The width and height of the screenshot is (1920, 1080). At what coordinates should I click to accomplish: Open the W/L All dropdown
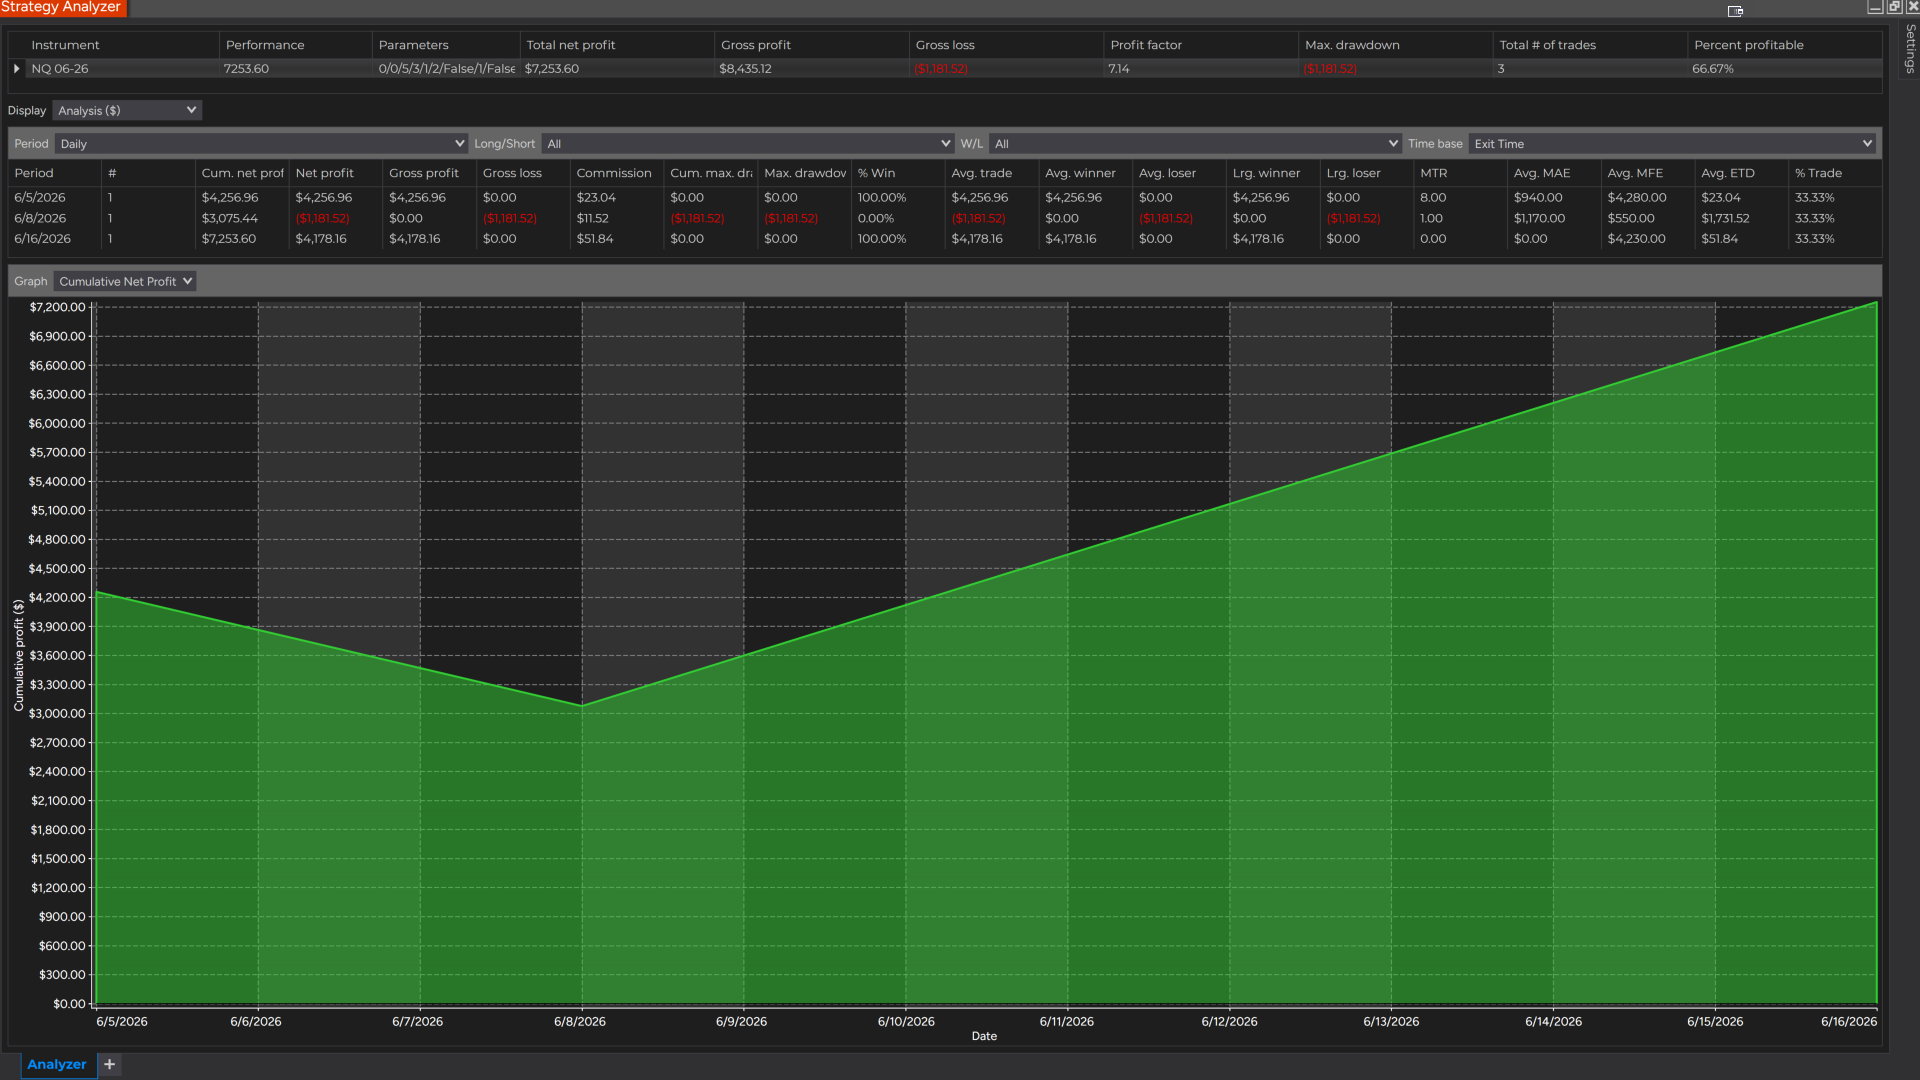coord(1194,144)
